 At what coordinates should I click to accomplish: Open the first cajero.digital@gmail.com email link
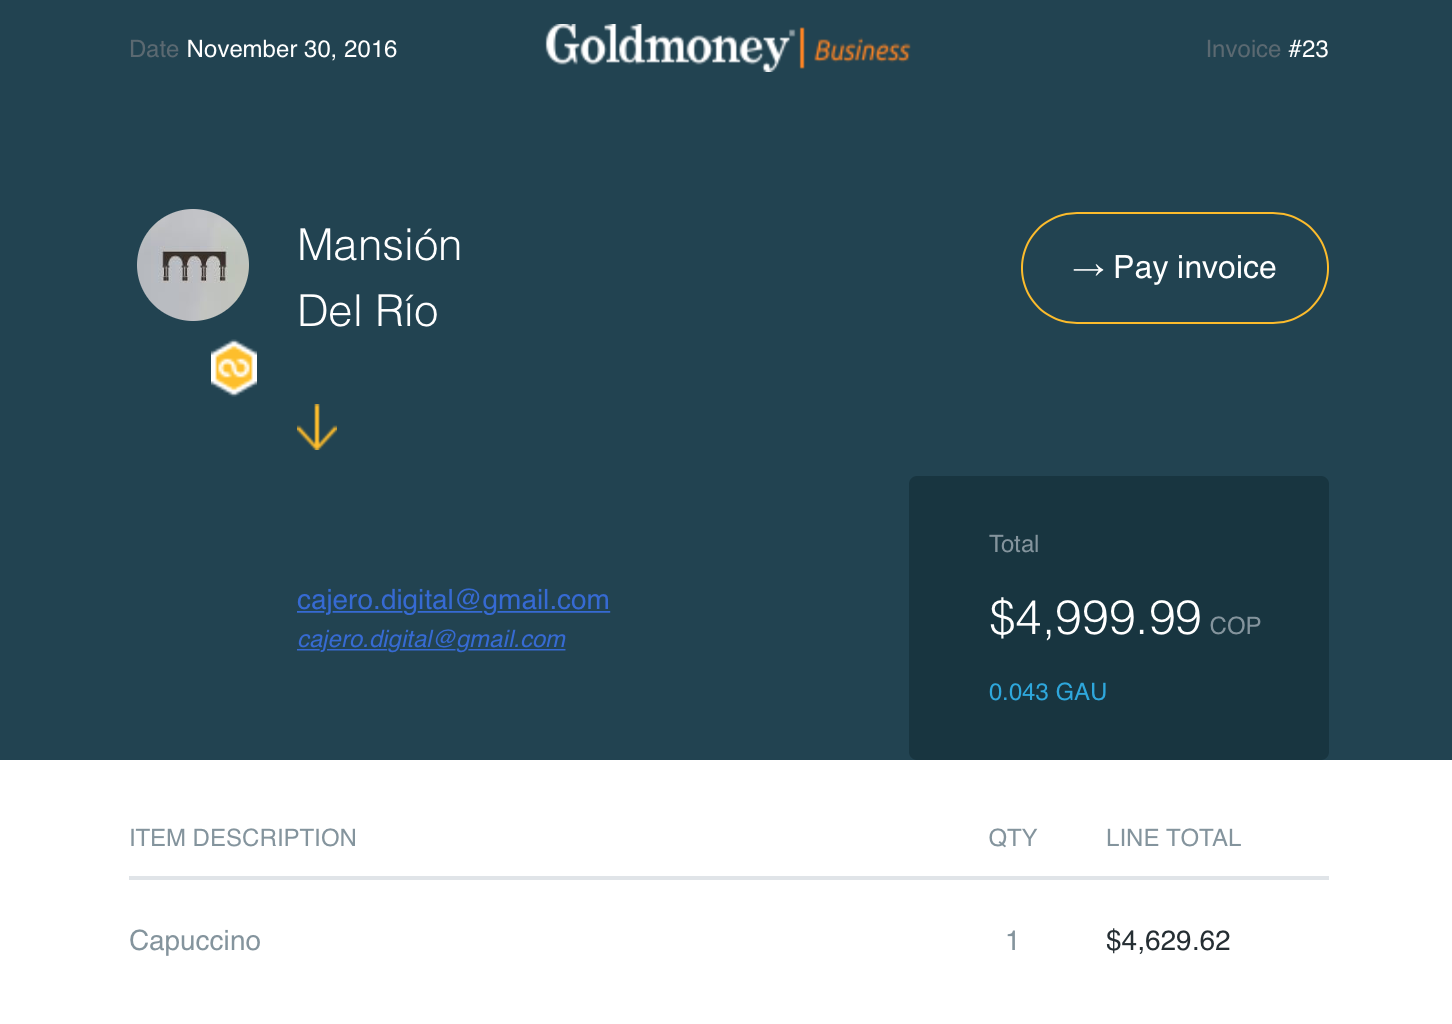tap(453, 599)
